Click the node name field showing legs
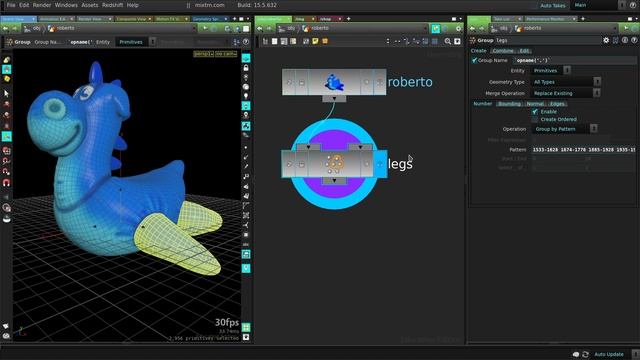Image resolution: width=640 pixels, height=360 pixels. point(547,40)
